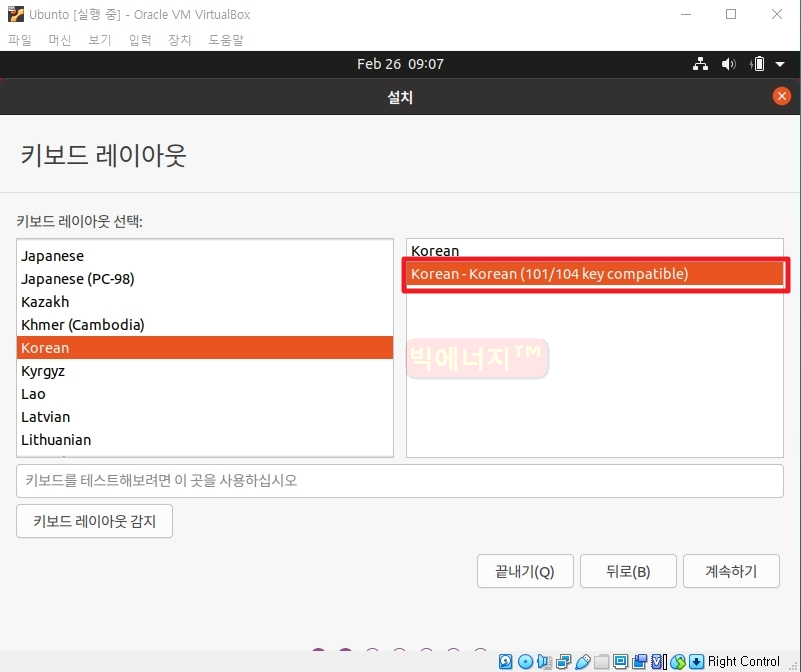Click the keyboard capture arrow icon in status bar
The width and height of the screenshot is (801, 672).
pyautogui.click(x=696, y=662)
